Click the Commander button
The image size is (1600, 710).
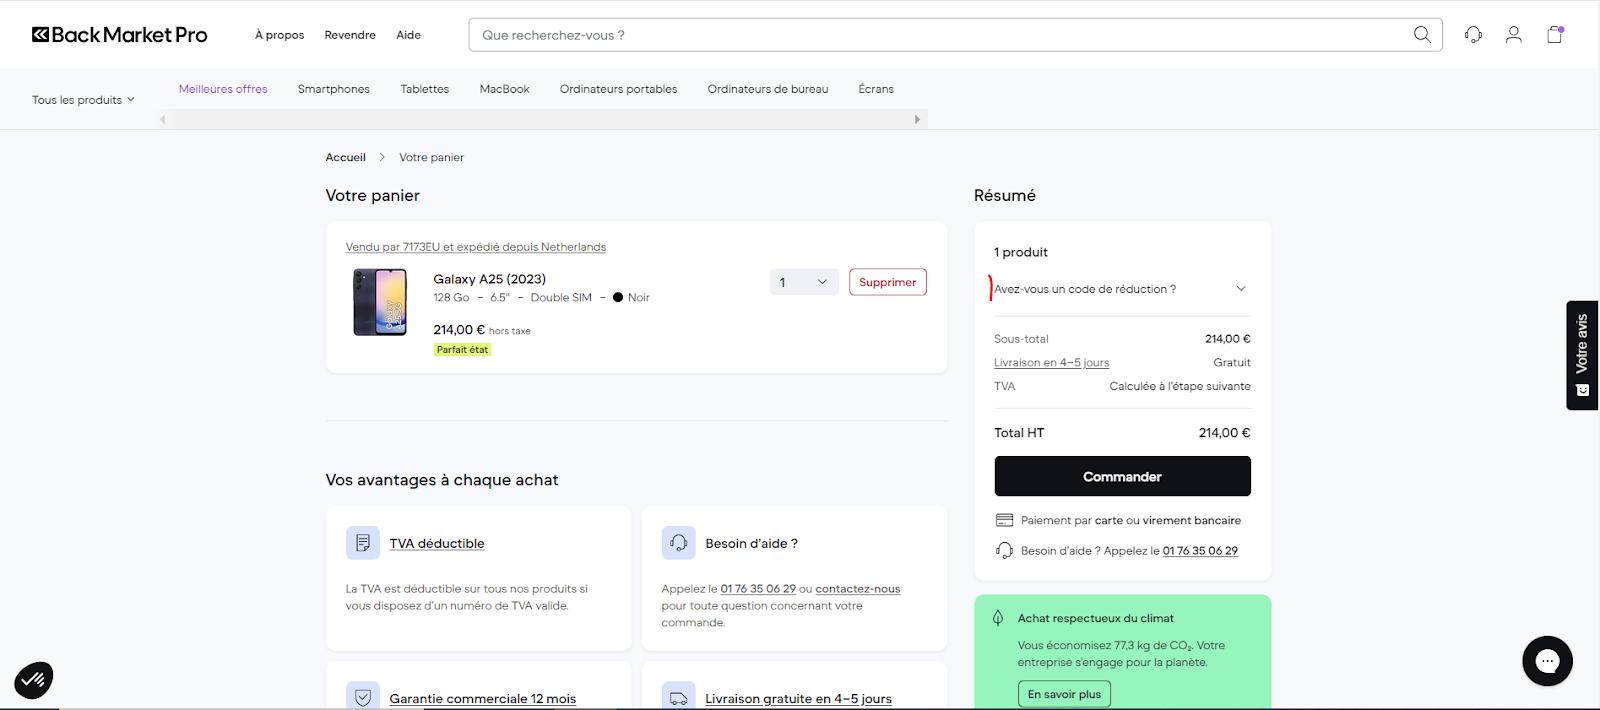(x=1122, y=476)
